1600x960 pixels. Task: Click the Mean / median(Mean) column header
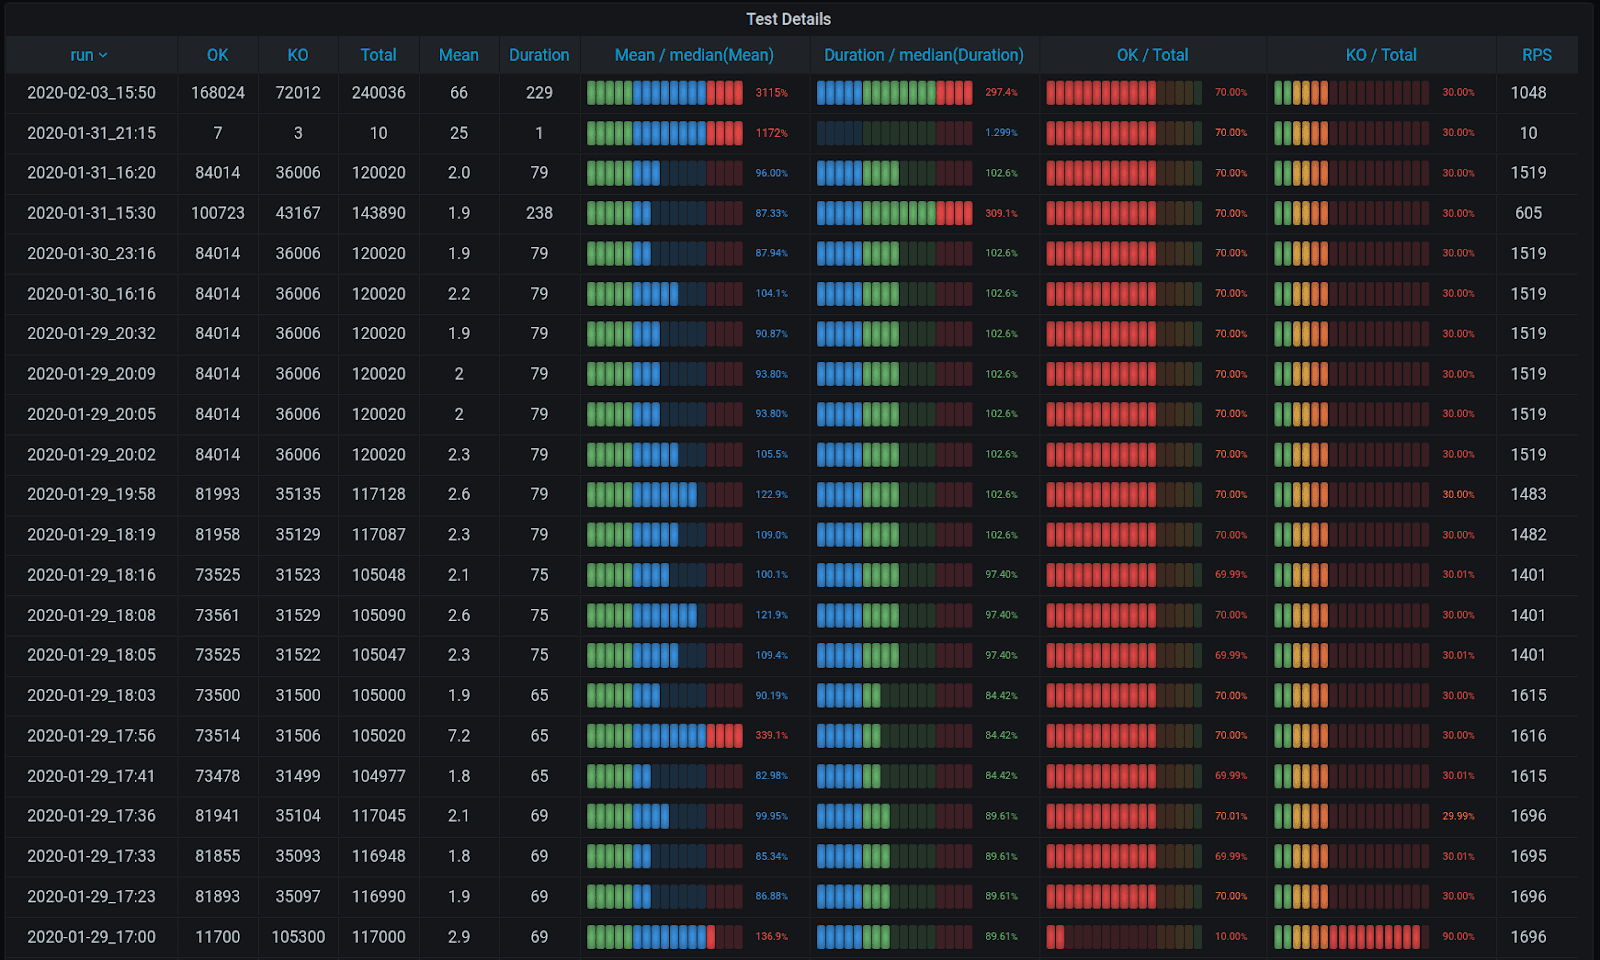(x=696, y=55)
